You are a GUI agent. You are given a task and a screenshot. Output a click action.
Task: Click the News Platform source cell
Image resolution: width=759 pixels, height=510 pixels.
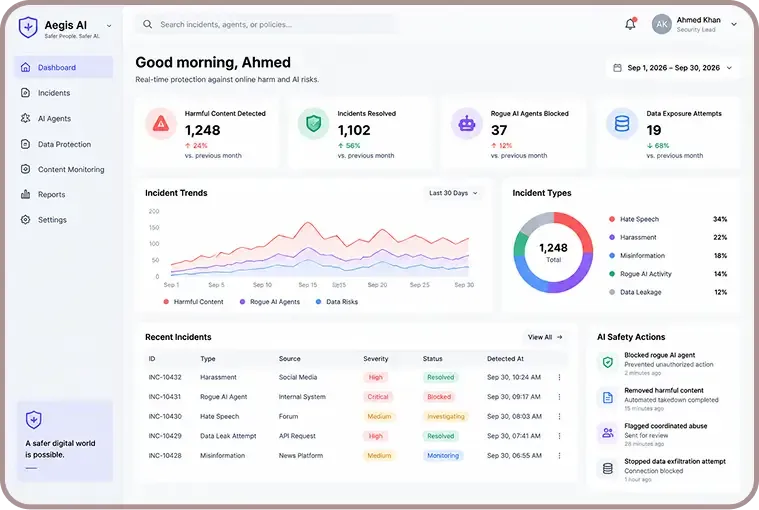tap(301, 456)
